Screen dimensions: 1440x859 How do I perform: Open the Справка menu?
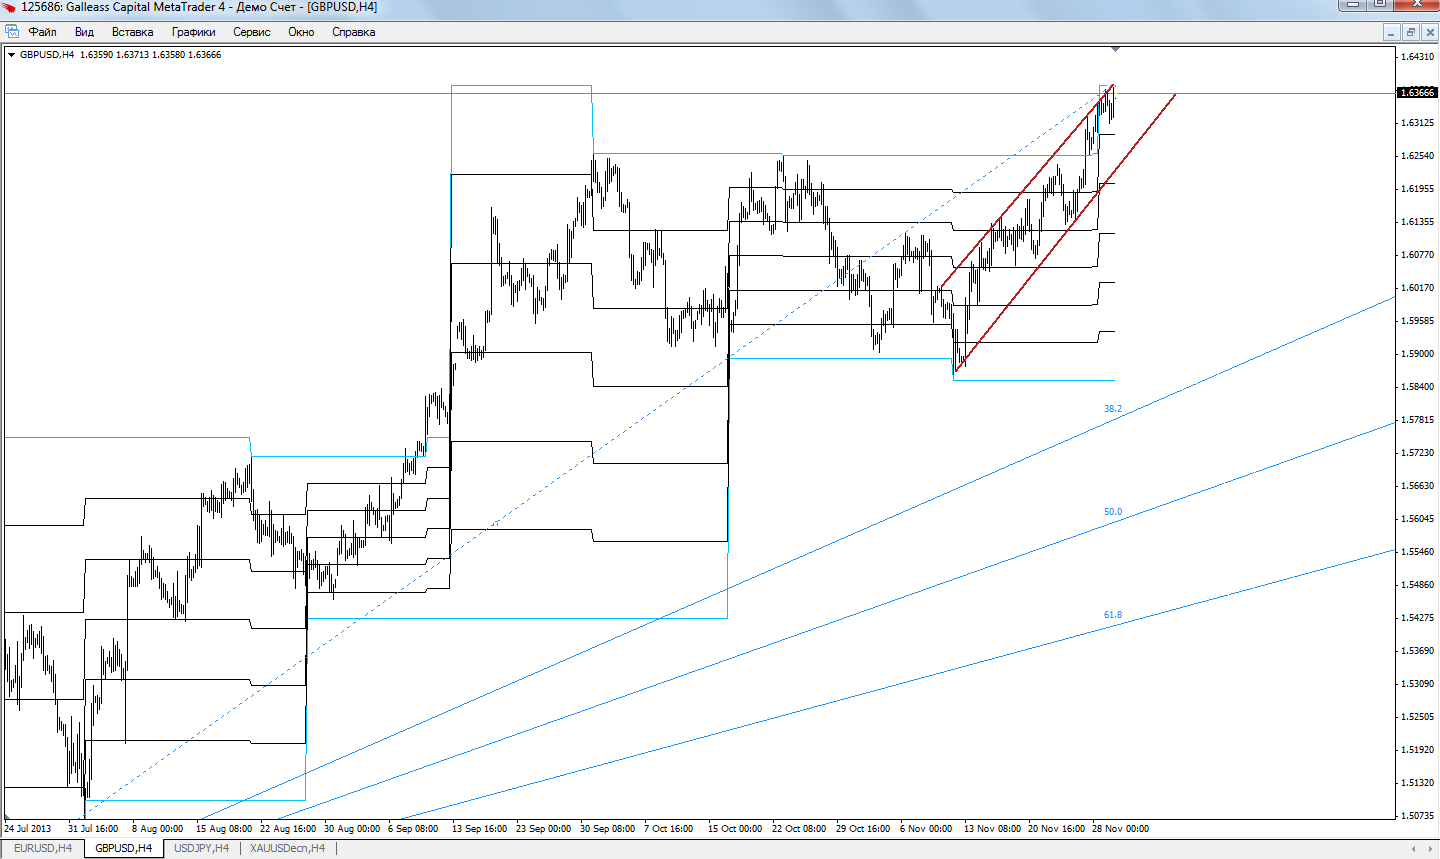[353, 32]
